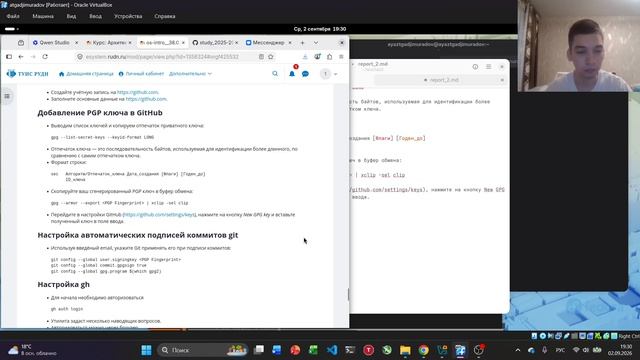Open the weather widget on taskbar
Screen dimensions: 640x360
(32, 350)
